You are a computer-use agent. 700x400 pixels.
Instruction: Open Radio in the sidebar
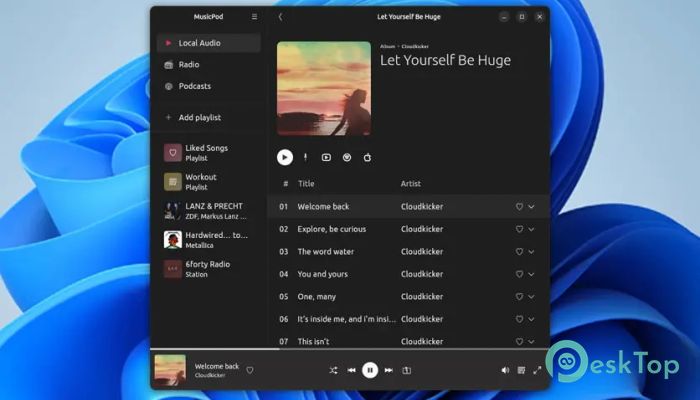click(208, 64)
